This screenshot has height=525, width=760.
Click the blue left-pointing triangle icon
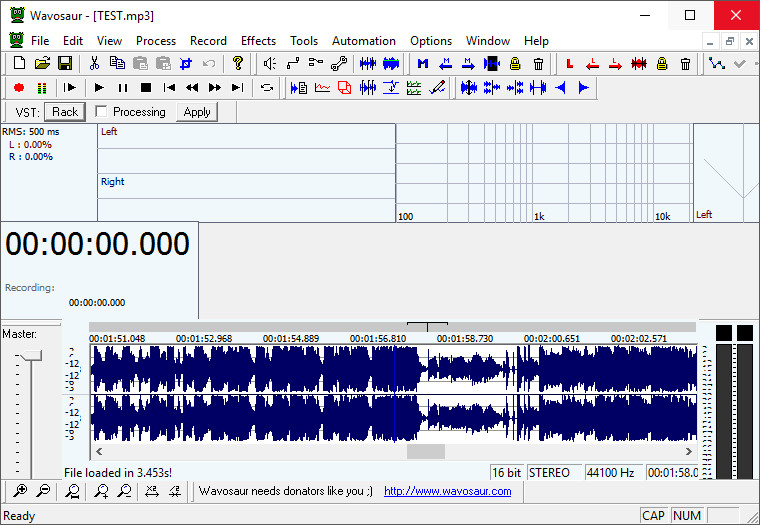[x=561, y=88]
